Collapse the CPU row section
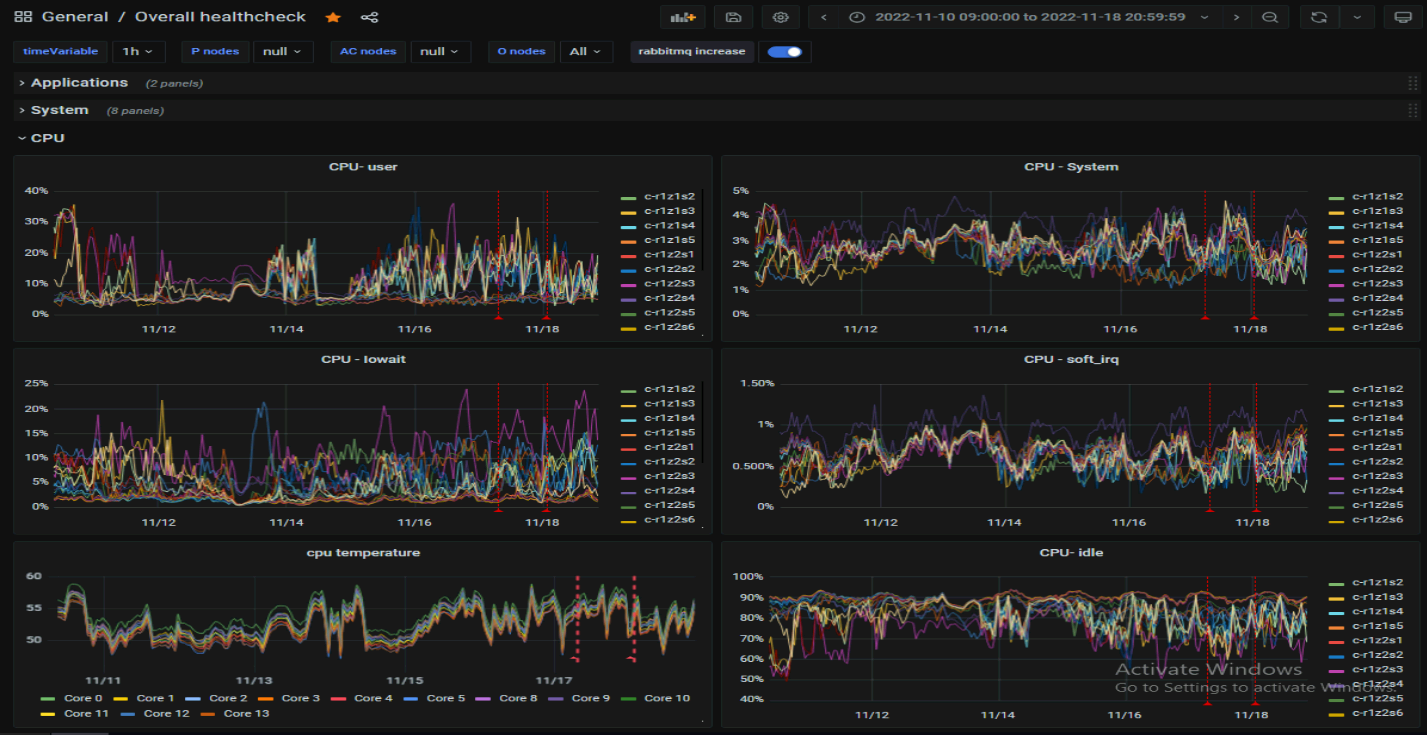 (x=47, y=138)
